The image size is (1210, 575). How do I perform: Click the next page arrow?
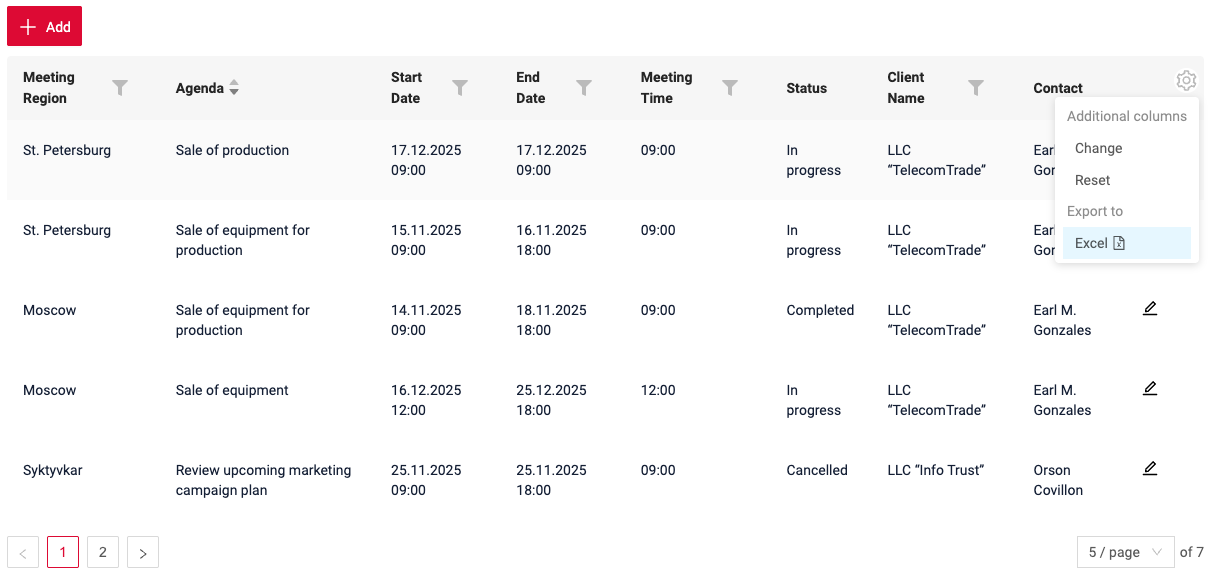coord(143,552)
